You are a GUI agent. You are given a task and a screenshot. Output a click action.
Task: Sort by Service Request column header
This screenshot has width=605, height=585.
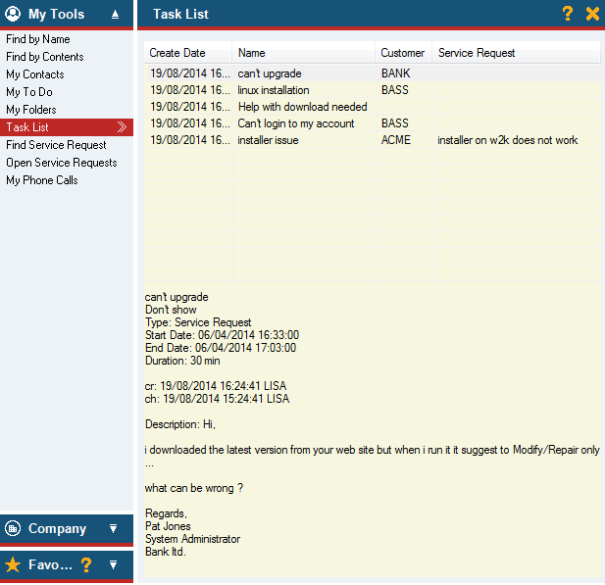tap(517, 53)
